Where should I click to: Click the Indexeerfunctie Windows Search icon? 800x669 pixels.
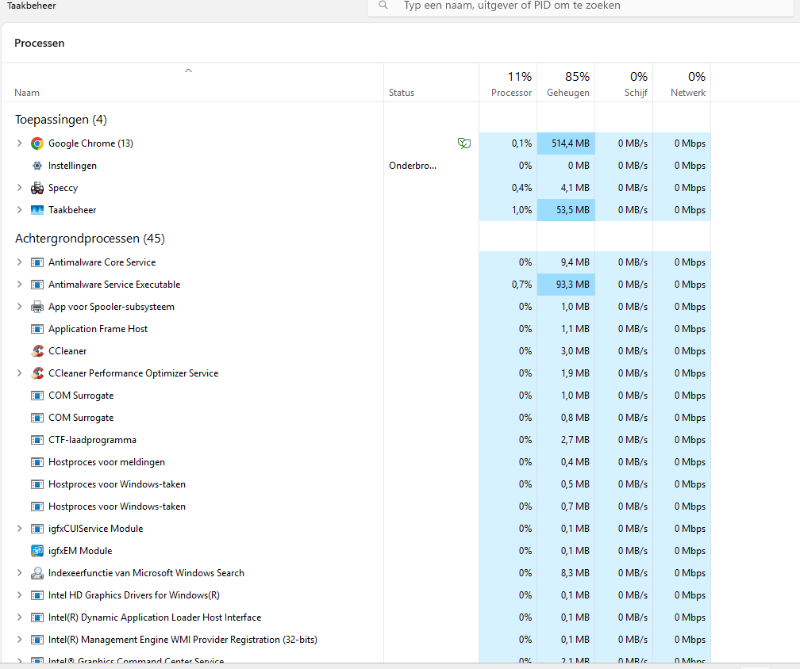point(38,573)
